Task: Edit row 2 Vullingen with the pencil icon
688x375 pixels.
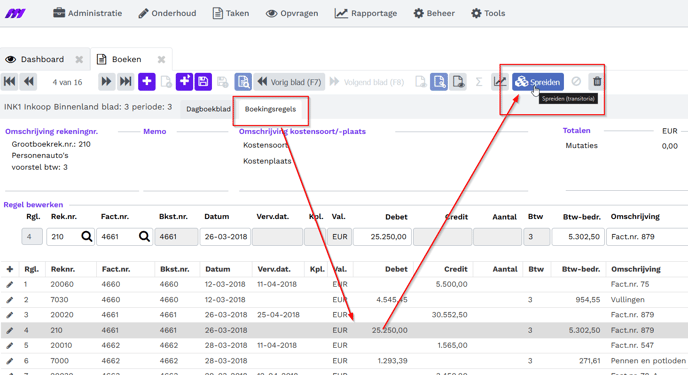Action: pyautogui.click(x=10, y=300)
